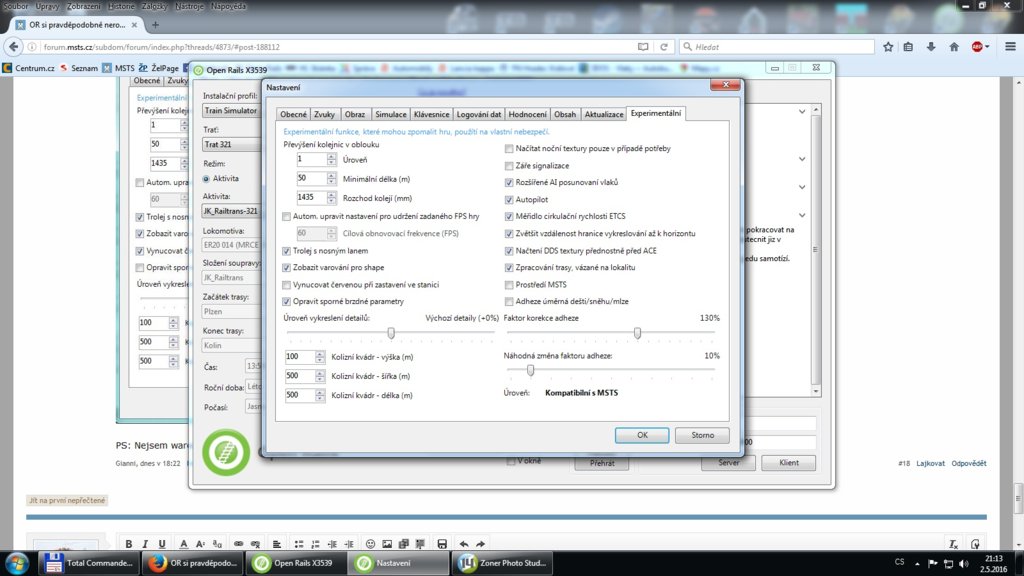This screenshot has width=1024, height=576.
Task: Open the Windows Start button
Action: (x=17, y=563)
